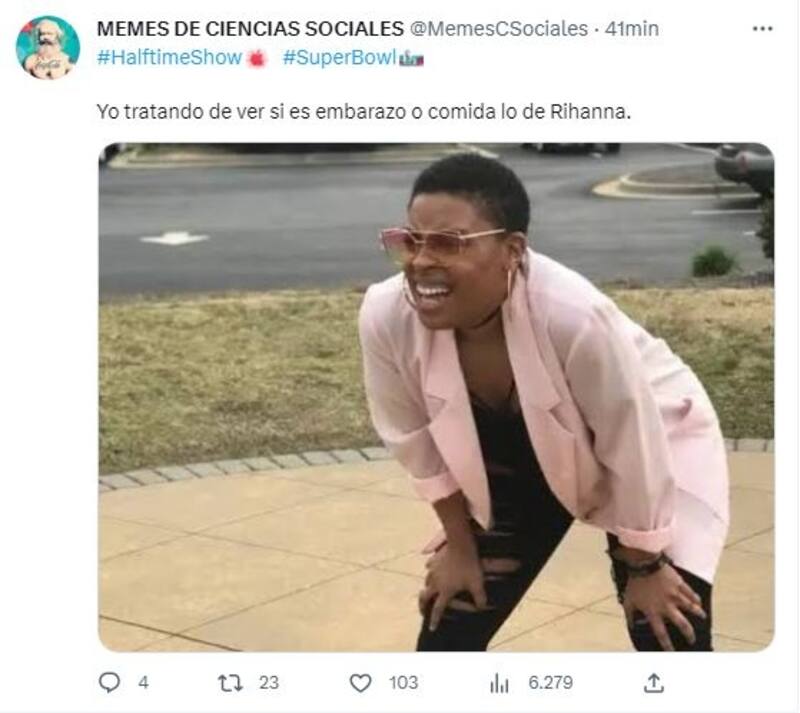The height and width of the screenshot is (713, 800).
Task: Visit the @MemesCSociales handle
Action: click(499, 29)
